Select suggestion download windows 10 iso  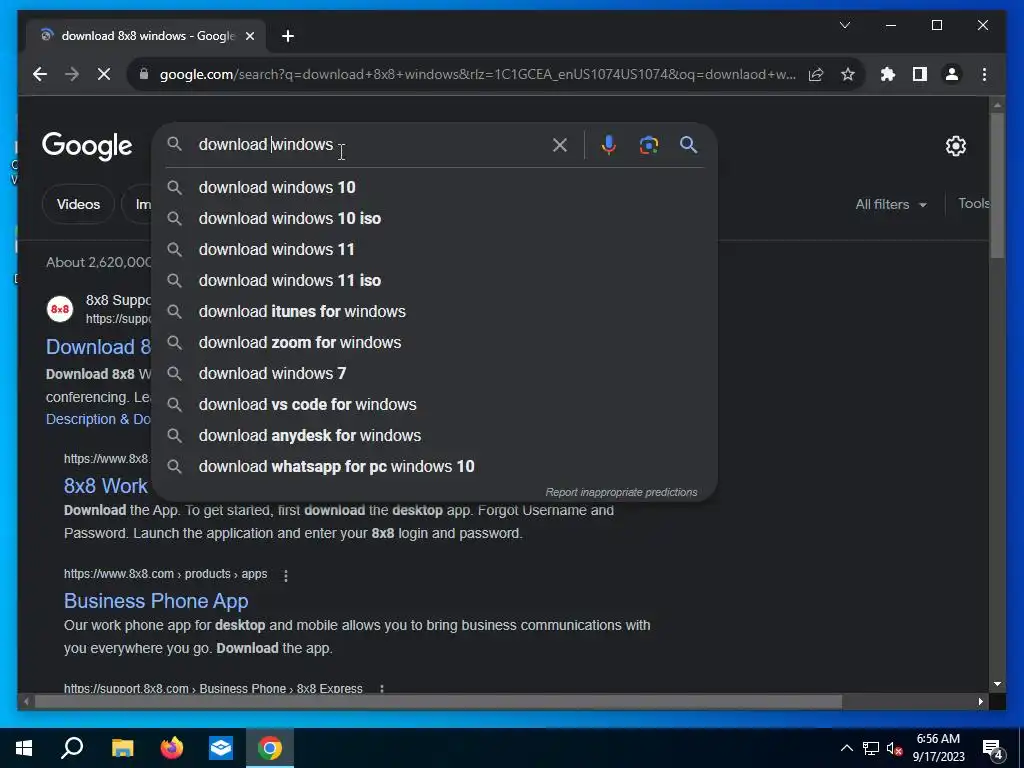[x=434, y=218]
